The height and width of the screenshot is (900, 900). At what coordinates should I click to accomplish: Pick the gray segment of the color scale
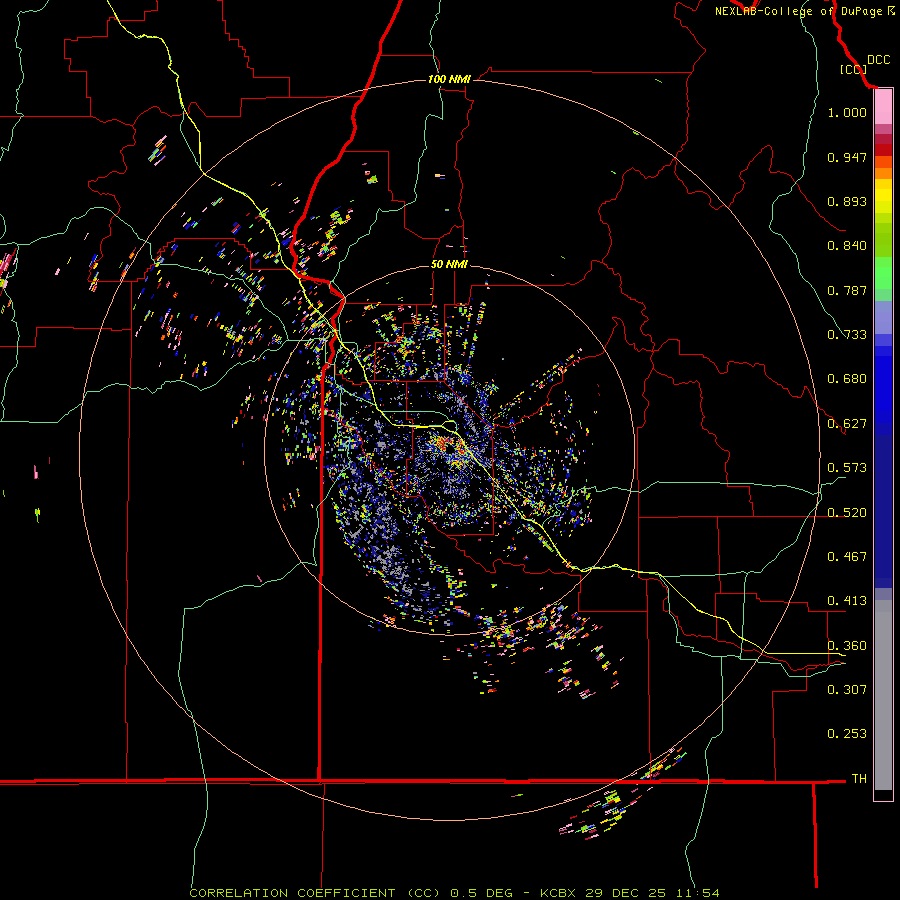click(883, 695)
